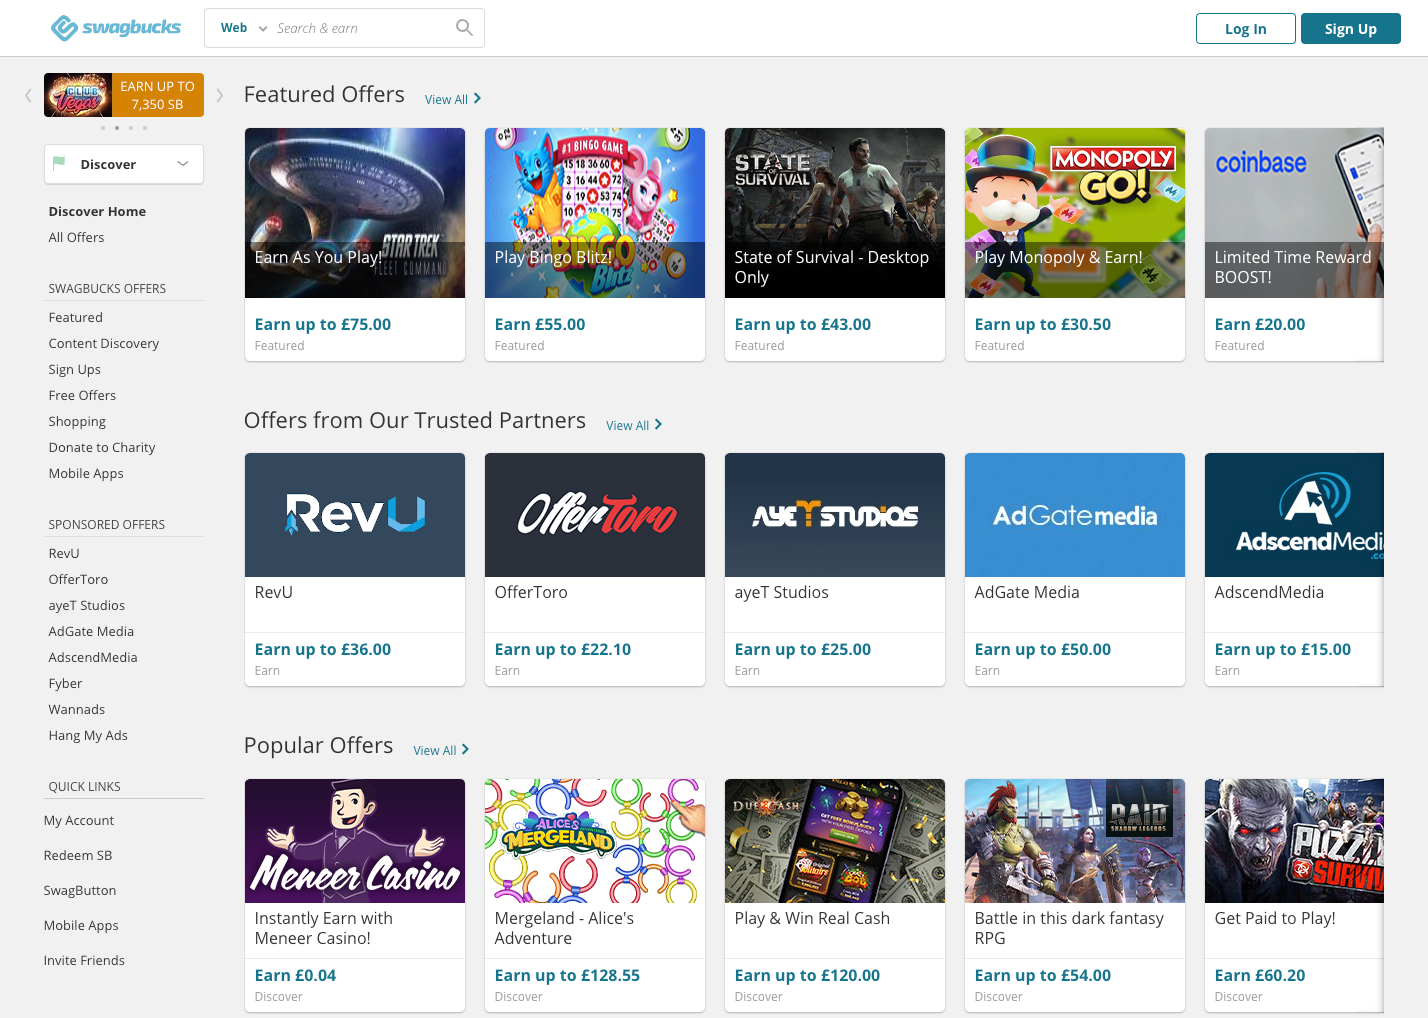Open Meneer Casino offer image

pos(355,841)
